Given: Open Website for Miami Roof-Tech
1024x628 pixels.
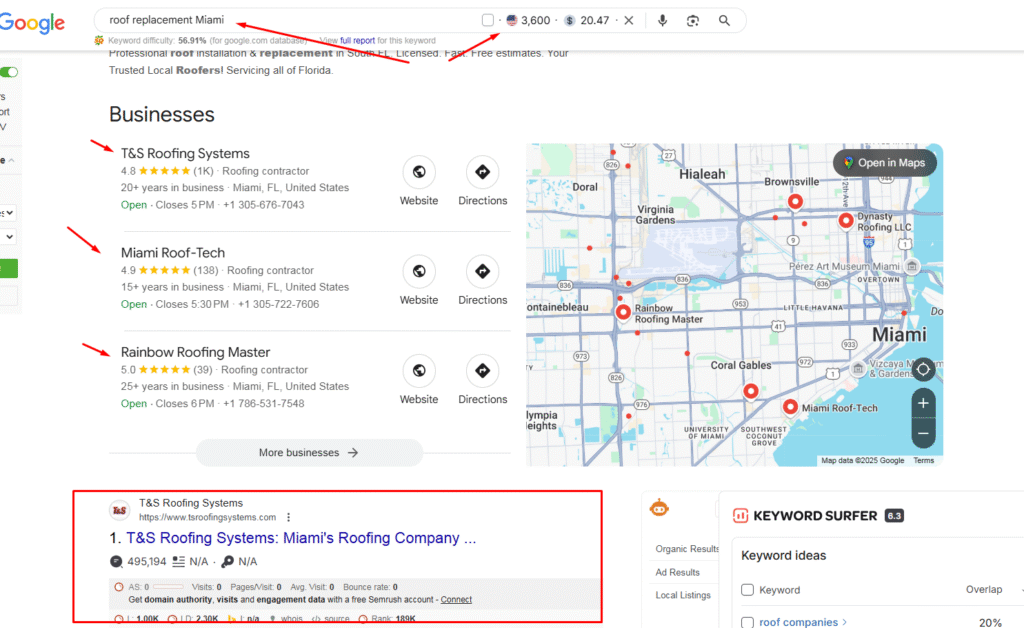Looking at the screenshot, I should pyautogui.click(x=419, y=281).
